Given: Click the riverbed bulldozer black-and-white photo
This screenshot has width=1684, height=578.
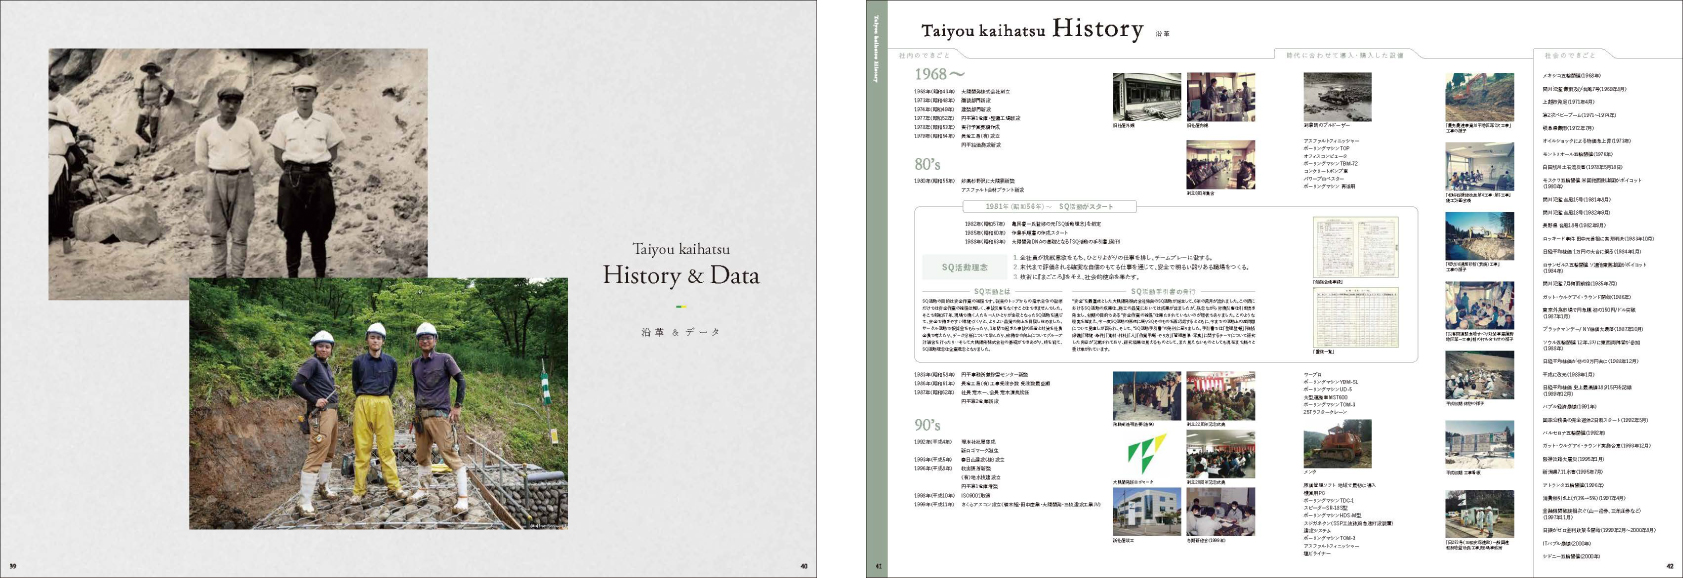Looking at the screenshot, I should click(1337, 97).
